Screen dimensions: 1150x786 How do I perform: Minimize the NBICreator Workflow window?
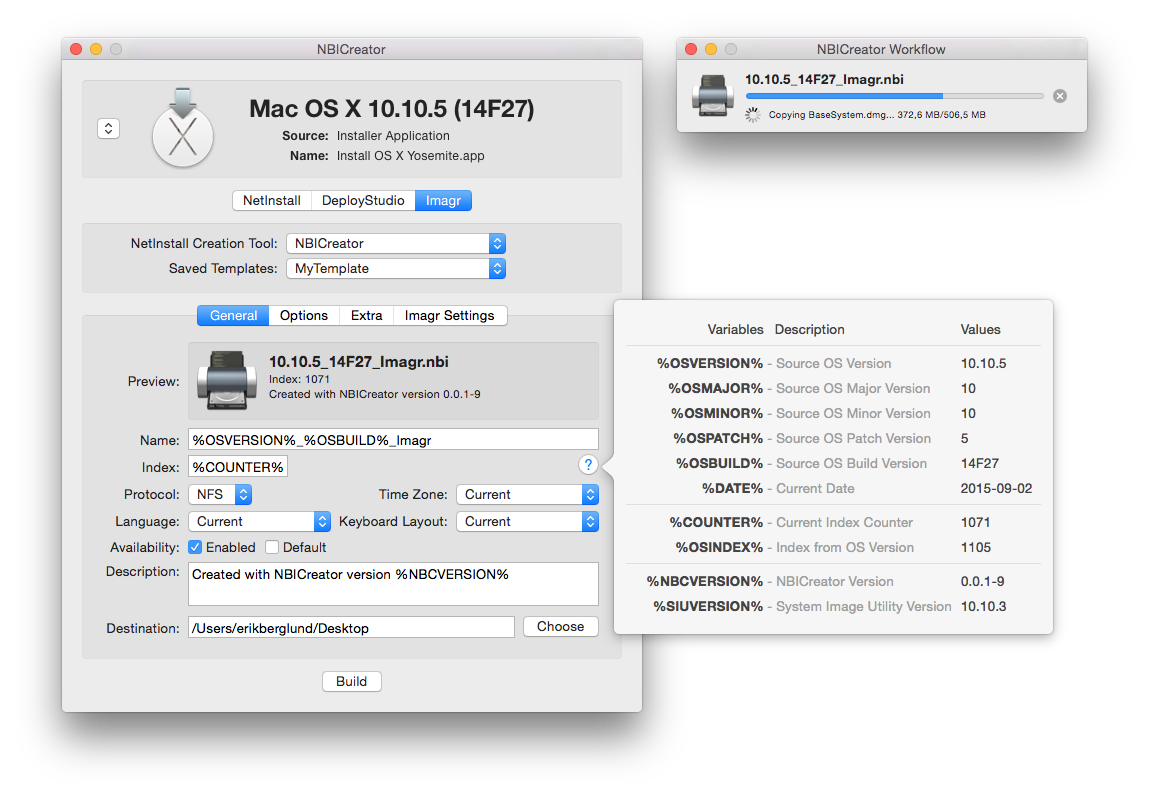711,49
